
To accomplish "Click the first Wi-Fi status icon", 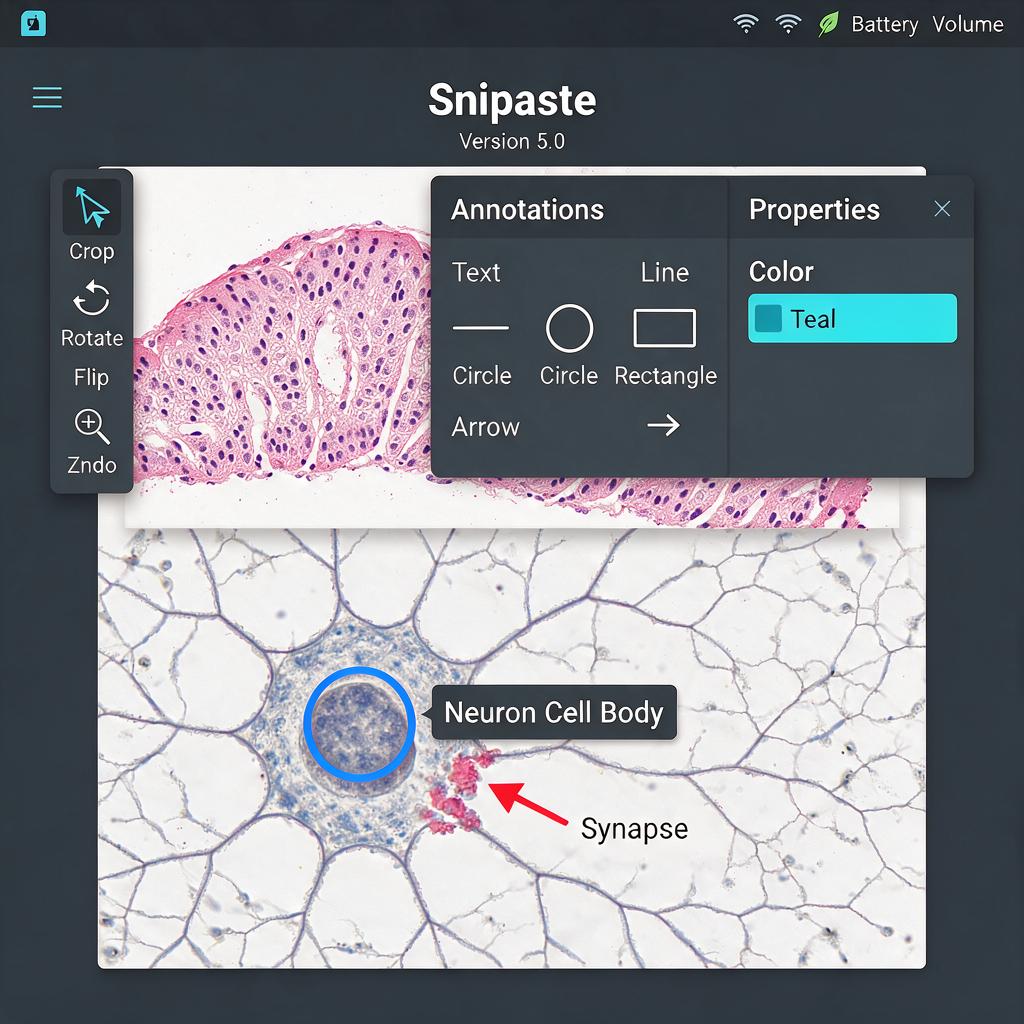I will (x=746, y=24).
